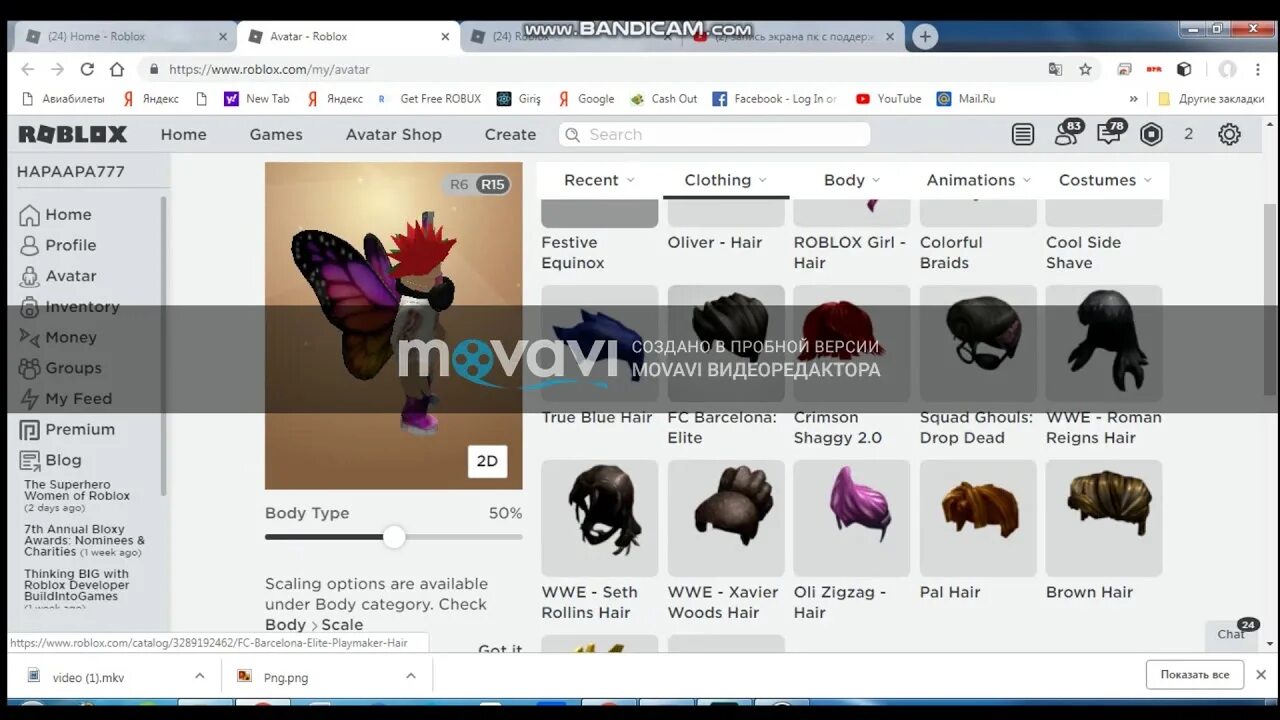Viewport: 1280px width, 720px height.
Task: Open the friends icon with 83 badge
Action: tap(1067, 133)
